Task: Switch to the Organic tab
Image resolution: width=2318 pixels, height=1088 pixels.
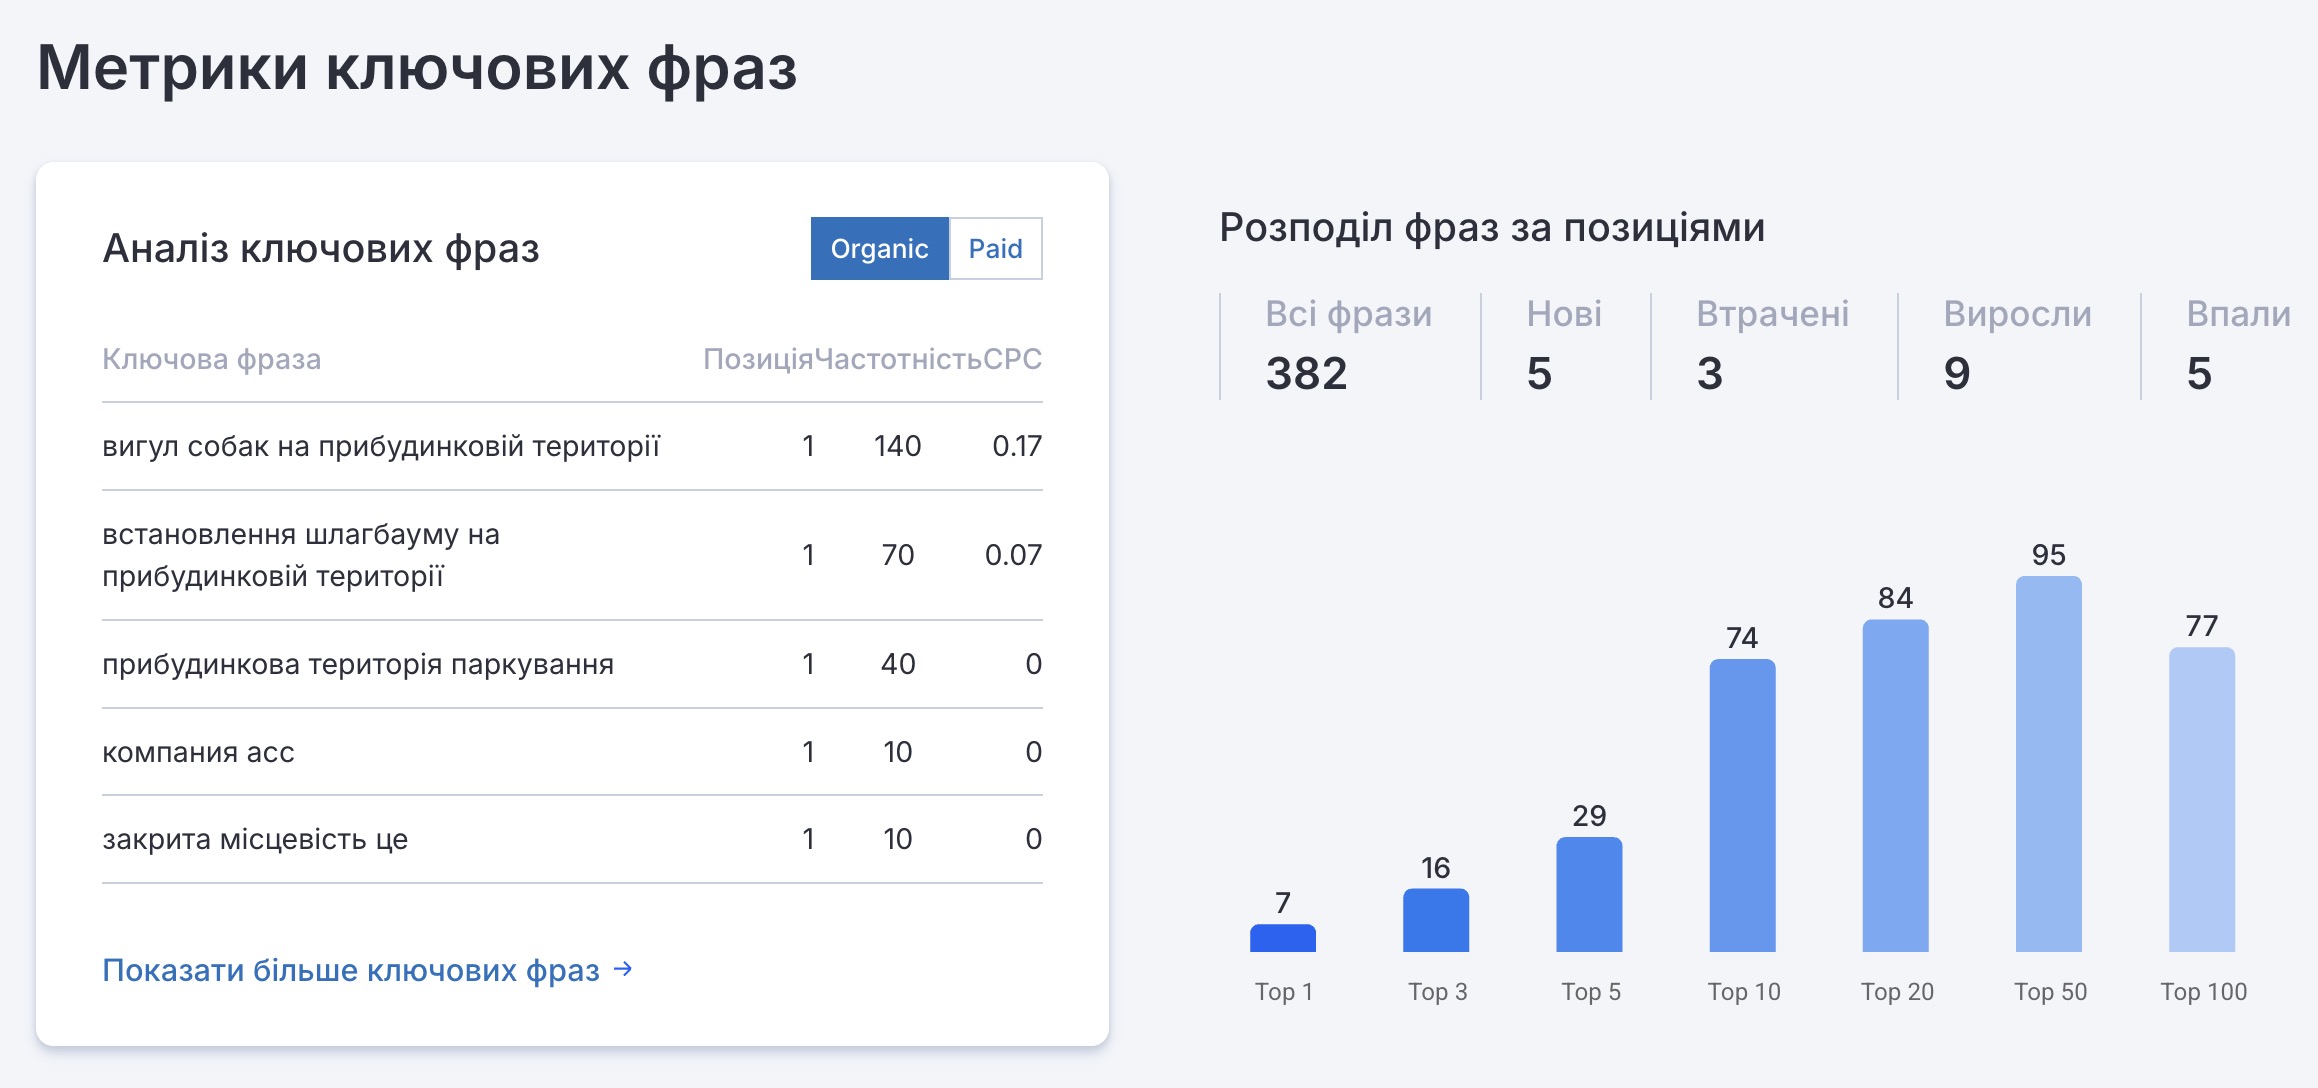Action: [879, 248]
